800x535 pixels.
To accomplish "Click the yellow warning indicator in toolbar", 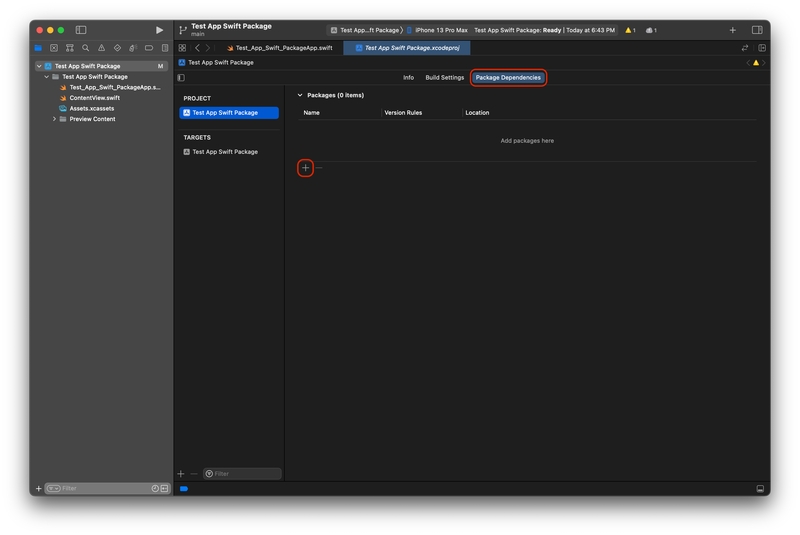I will coord(630,30).
